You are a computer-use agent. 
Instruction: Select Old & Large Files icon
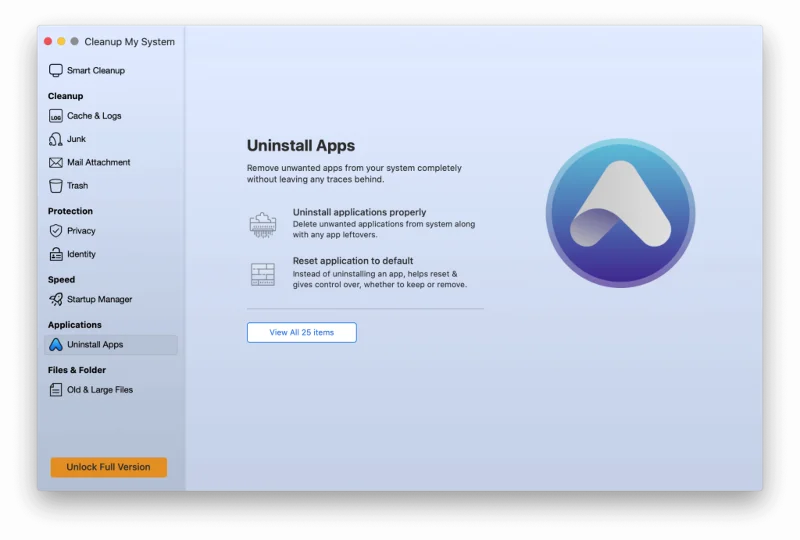56,390
